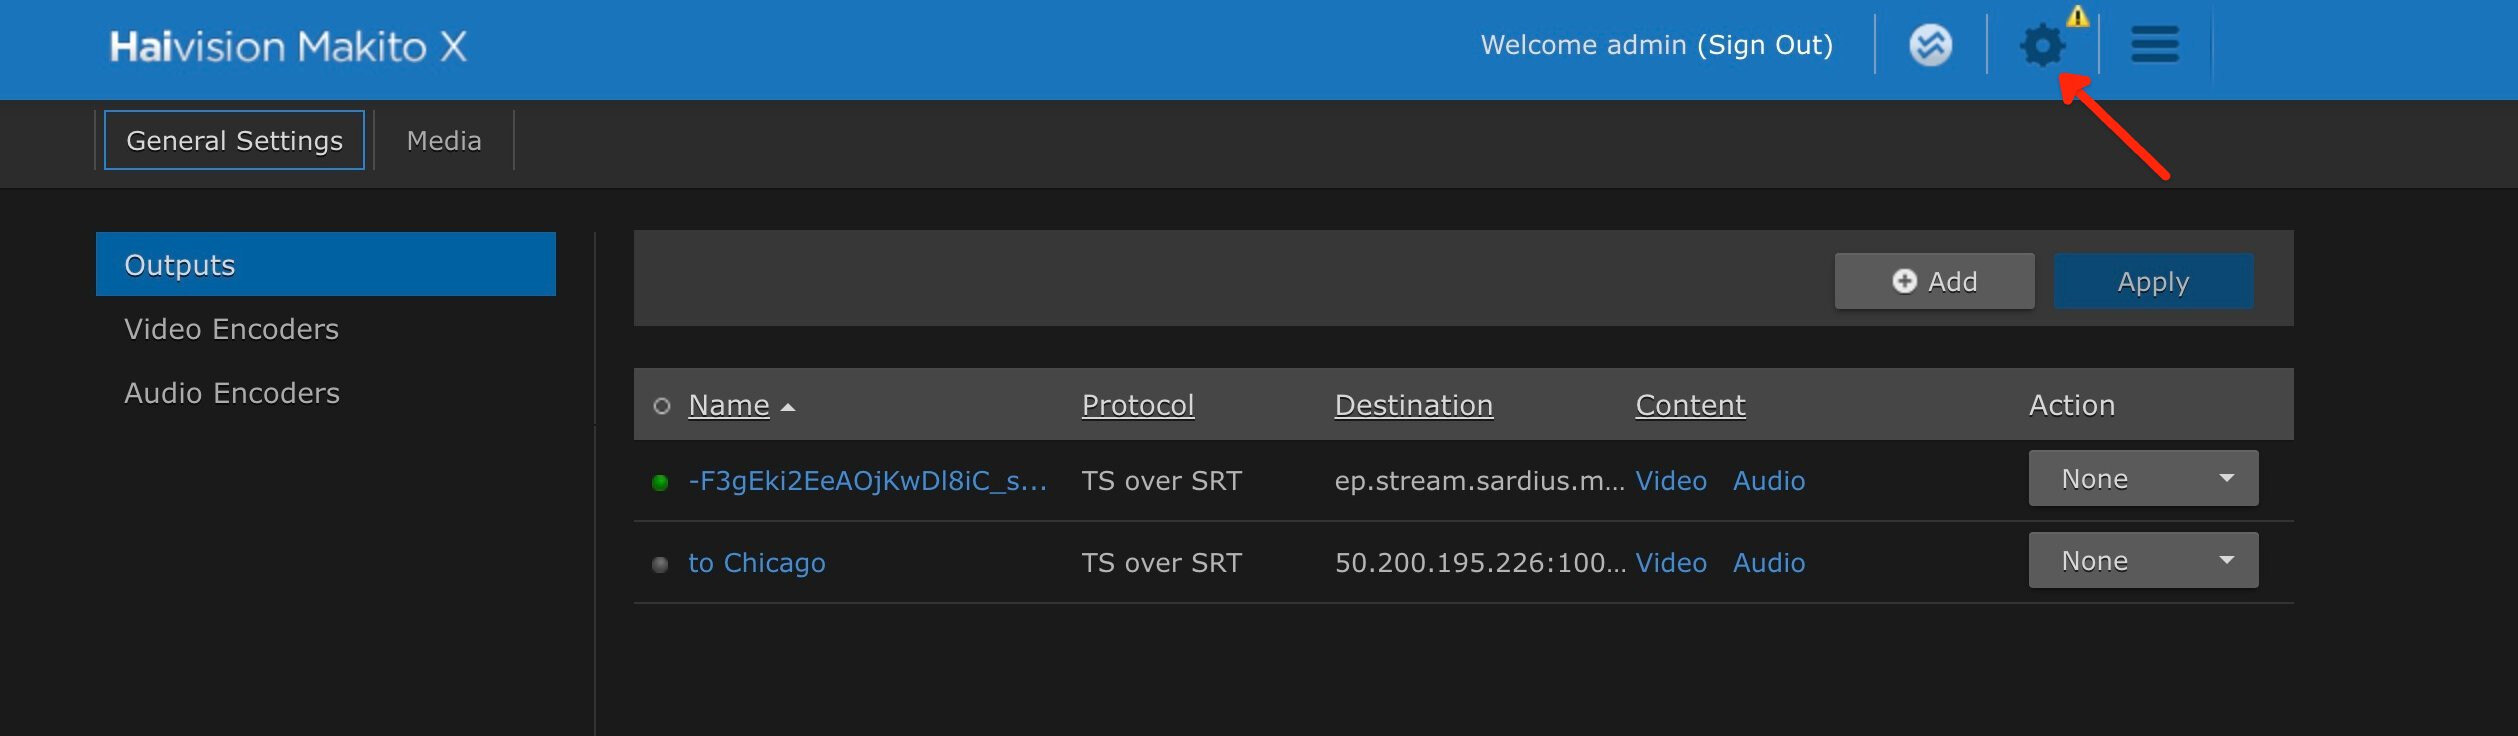This screenshot has height=736, width=2518.
Task: Toggle Name column sort arrow
Action: [x=788, y=407]
